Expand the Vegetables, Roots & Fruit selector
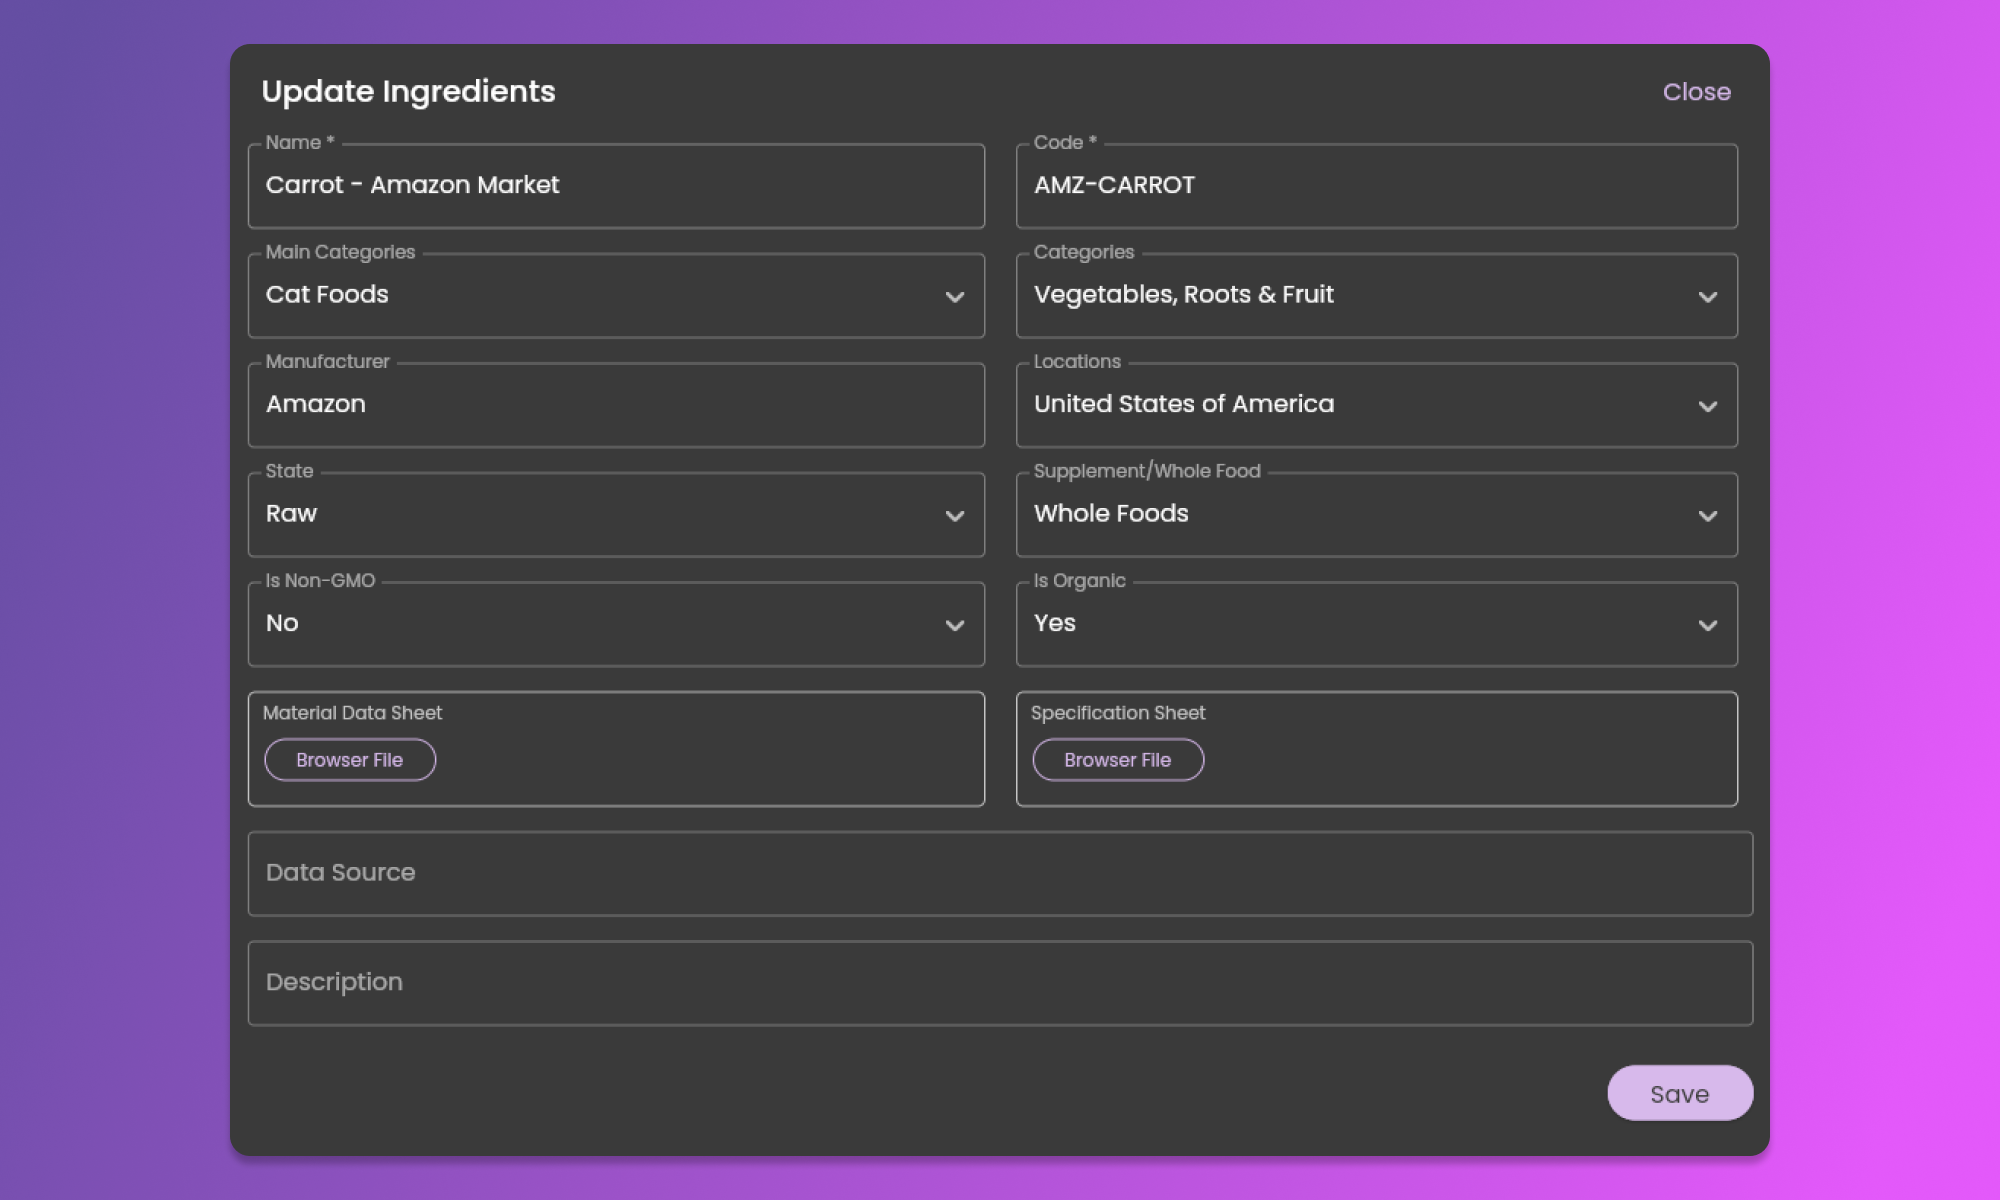The height and width of the screenshot is (1200, 2000). pos(1360,295)
